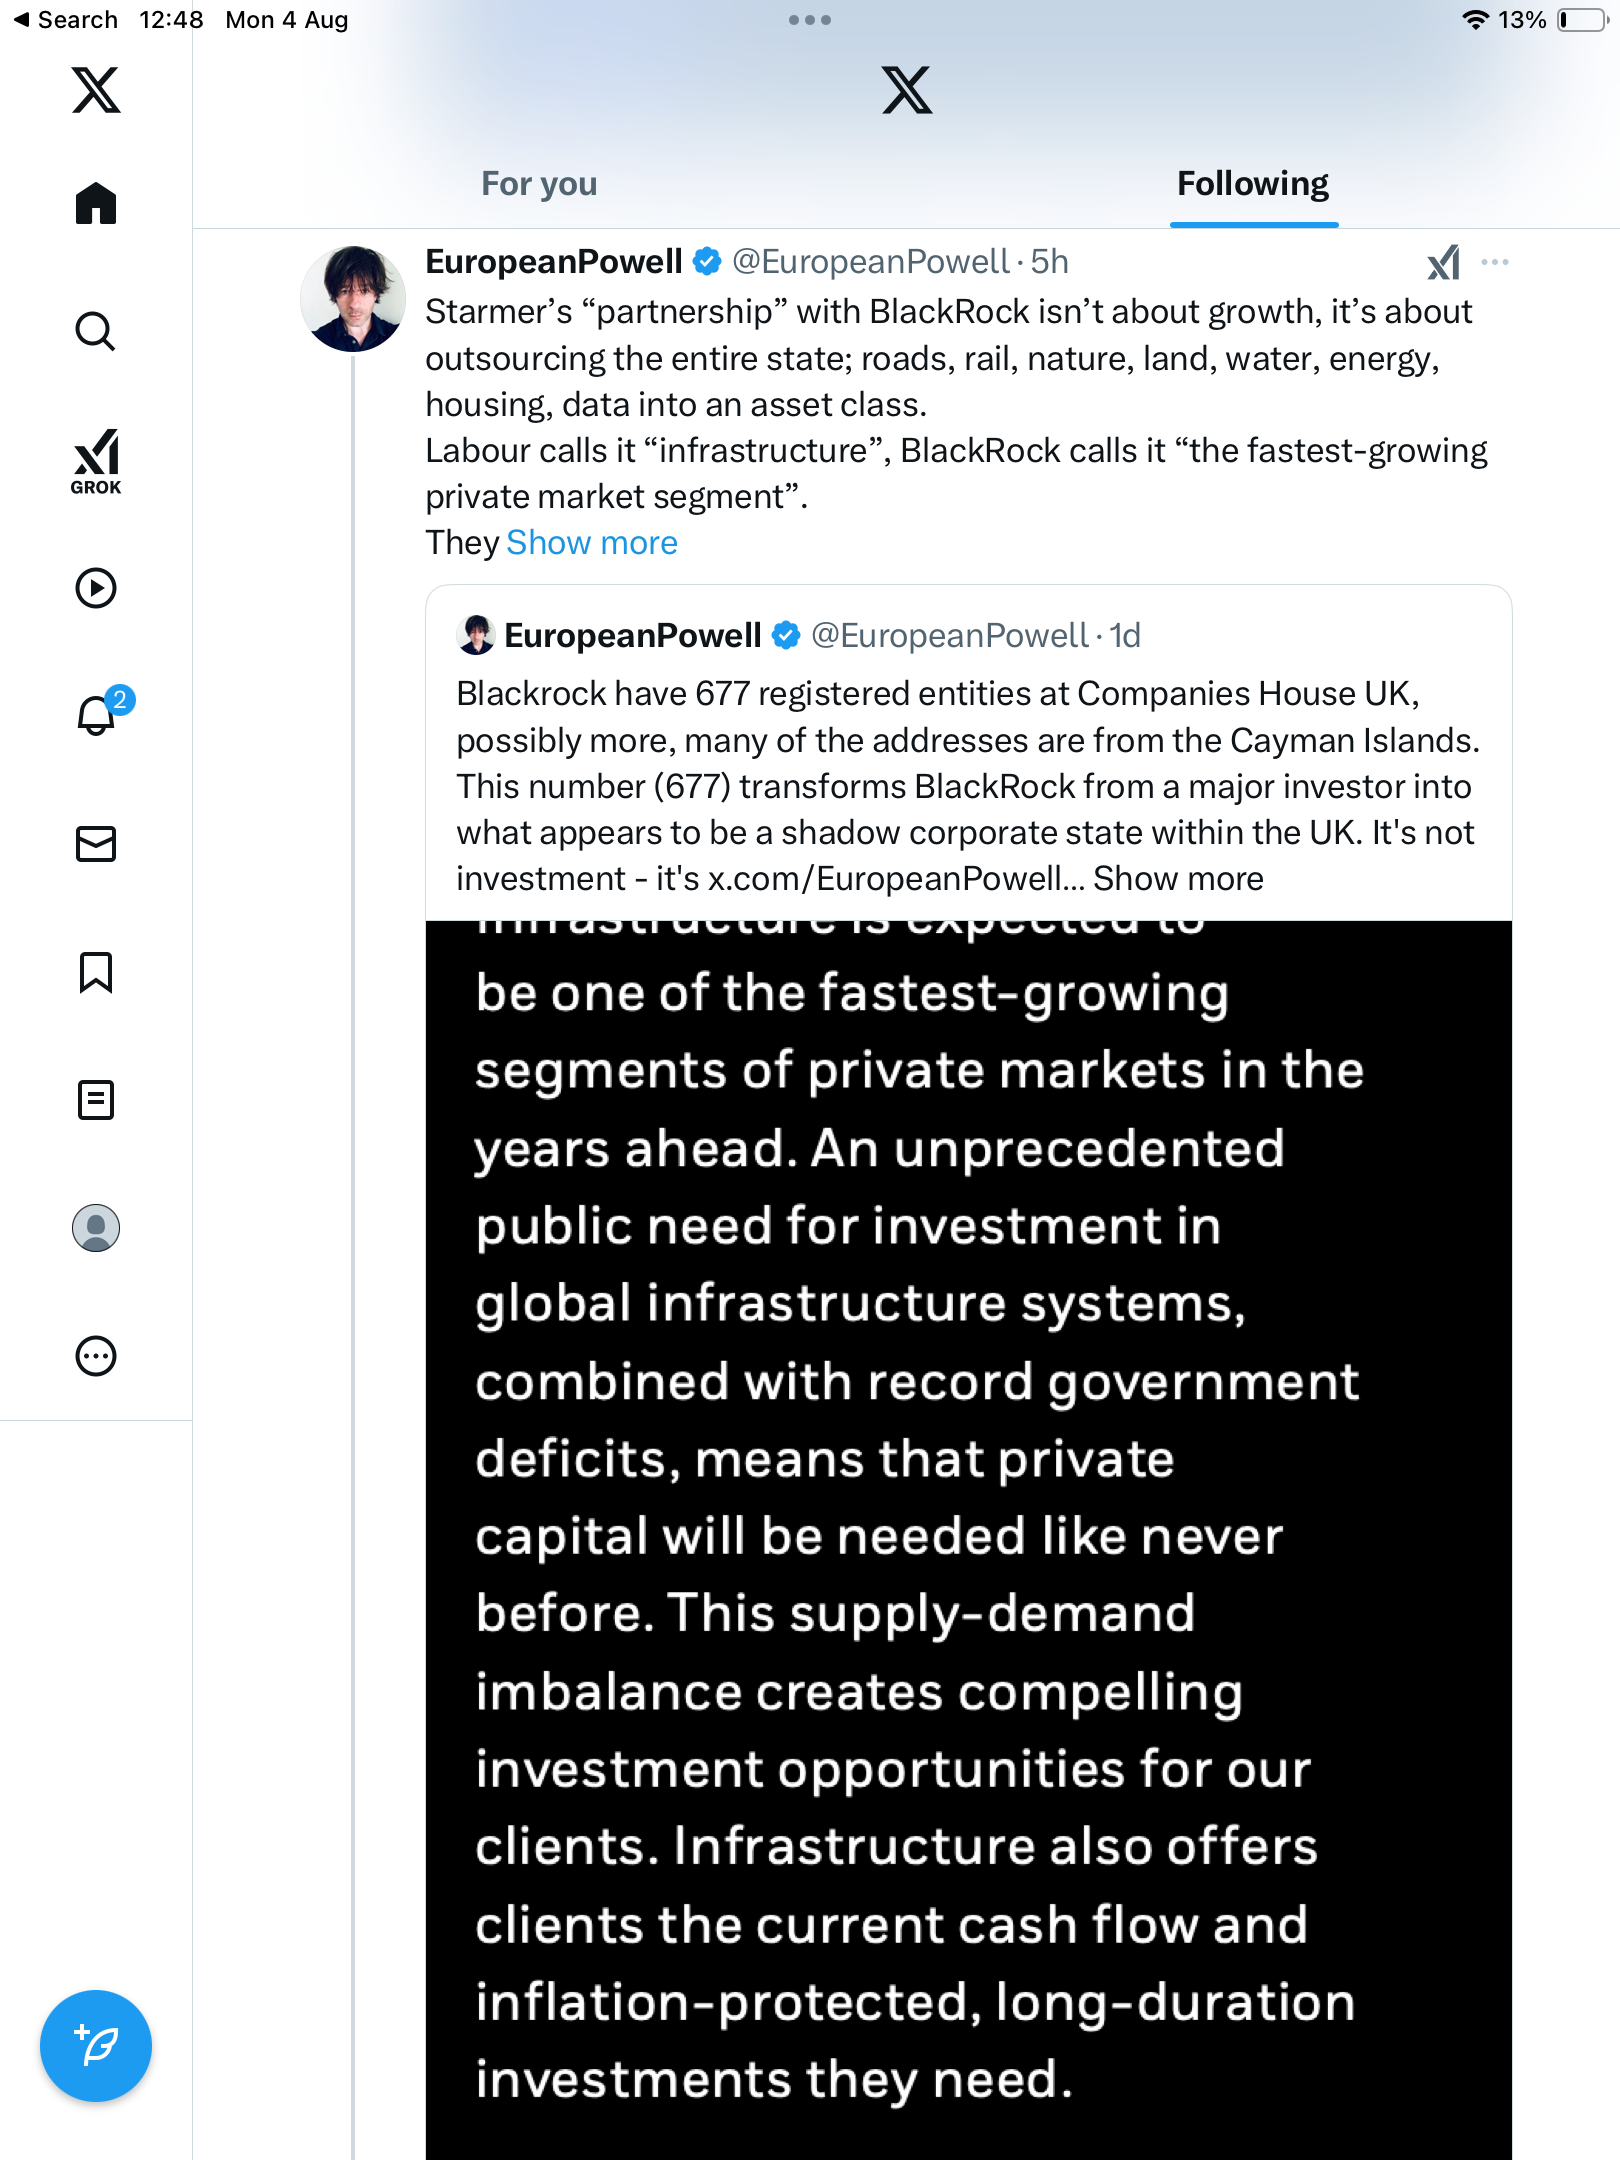Open the Home feed icon
This screenshot has height=2160, width=1620.
click(96, 204)
